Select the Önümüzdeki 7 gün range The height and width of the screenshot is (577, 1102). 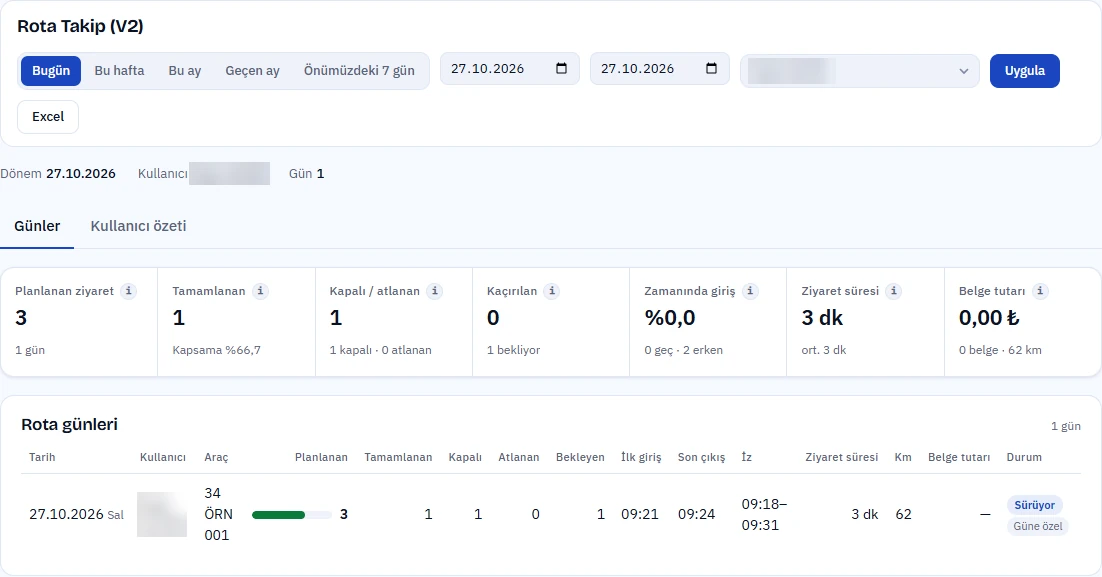pos(359,71)
